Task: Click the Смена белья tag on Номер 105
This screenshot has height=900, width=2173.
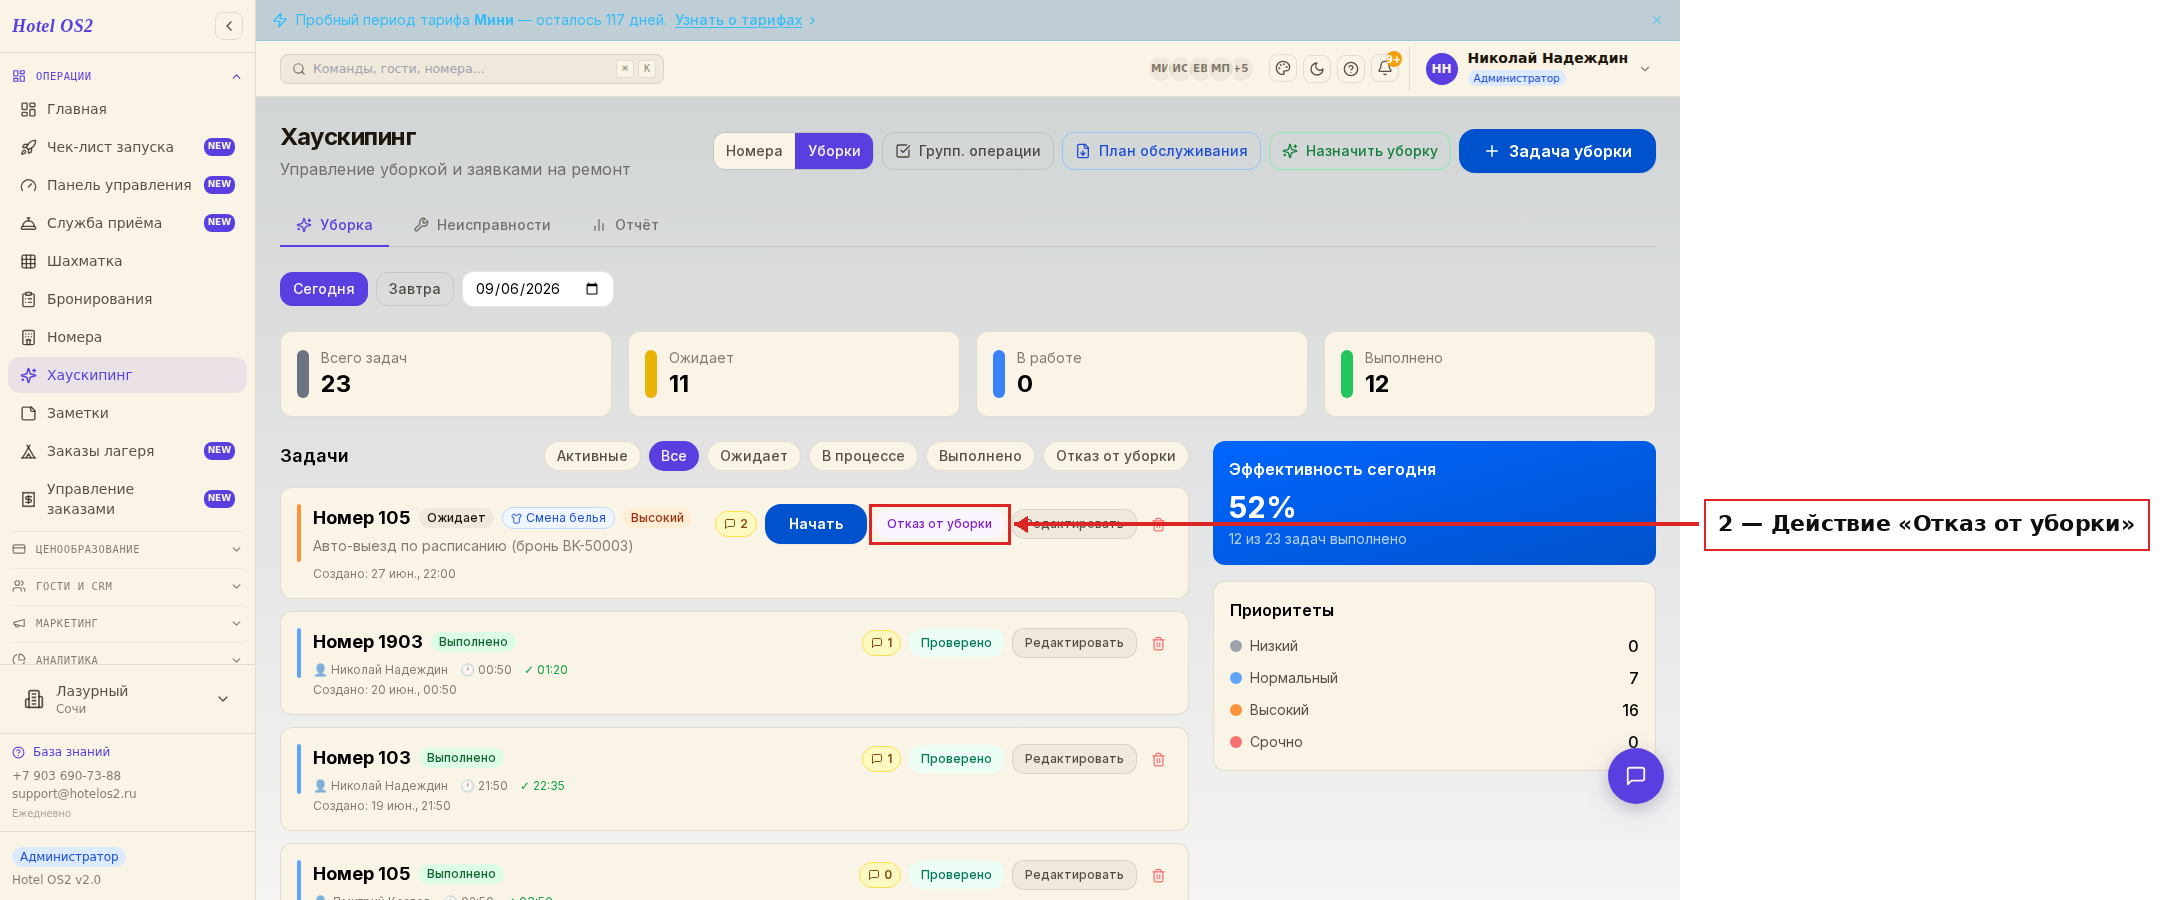Action: pyautogui.click(x=558, y=518)
